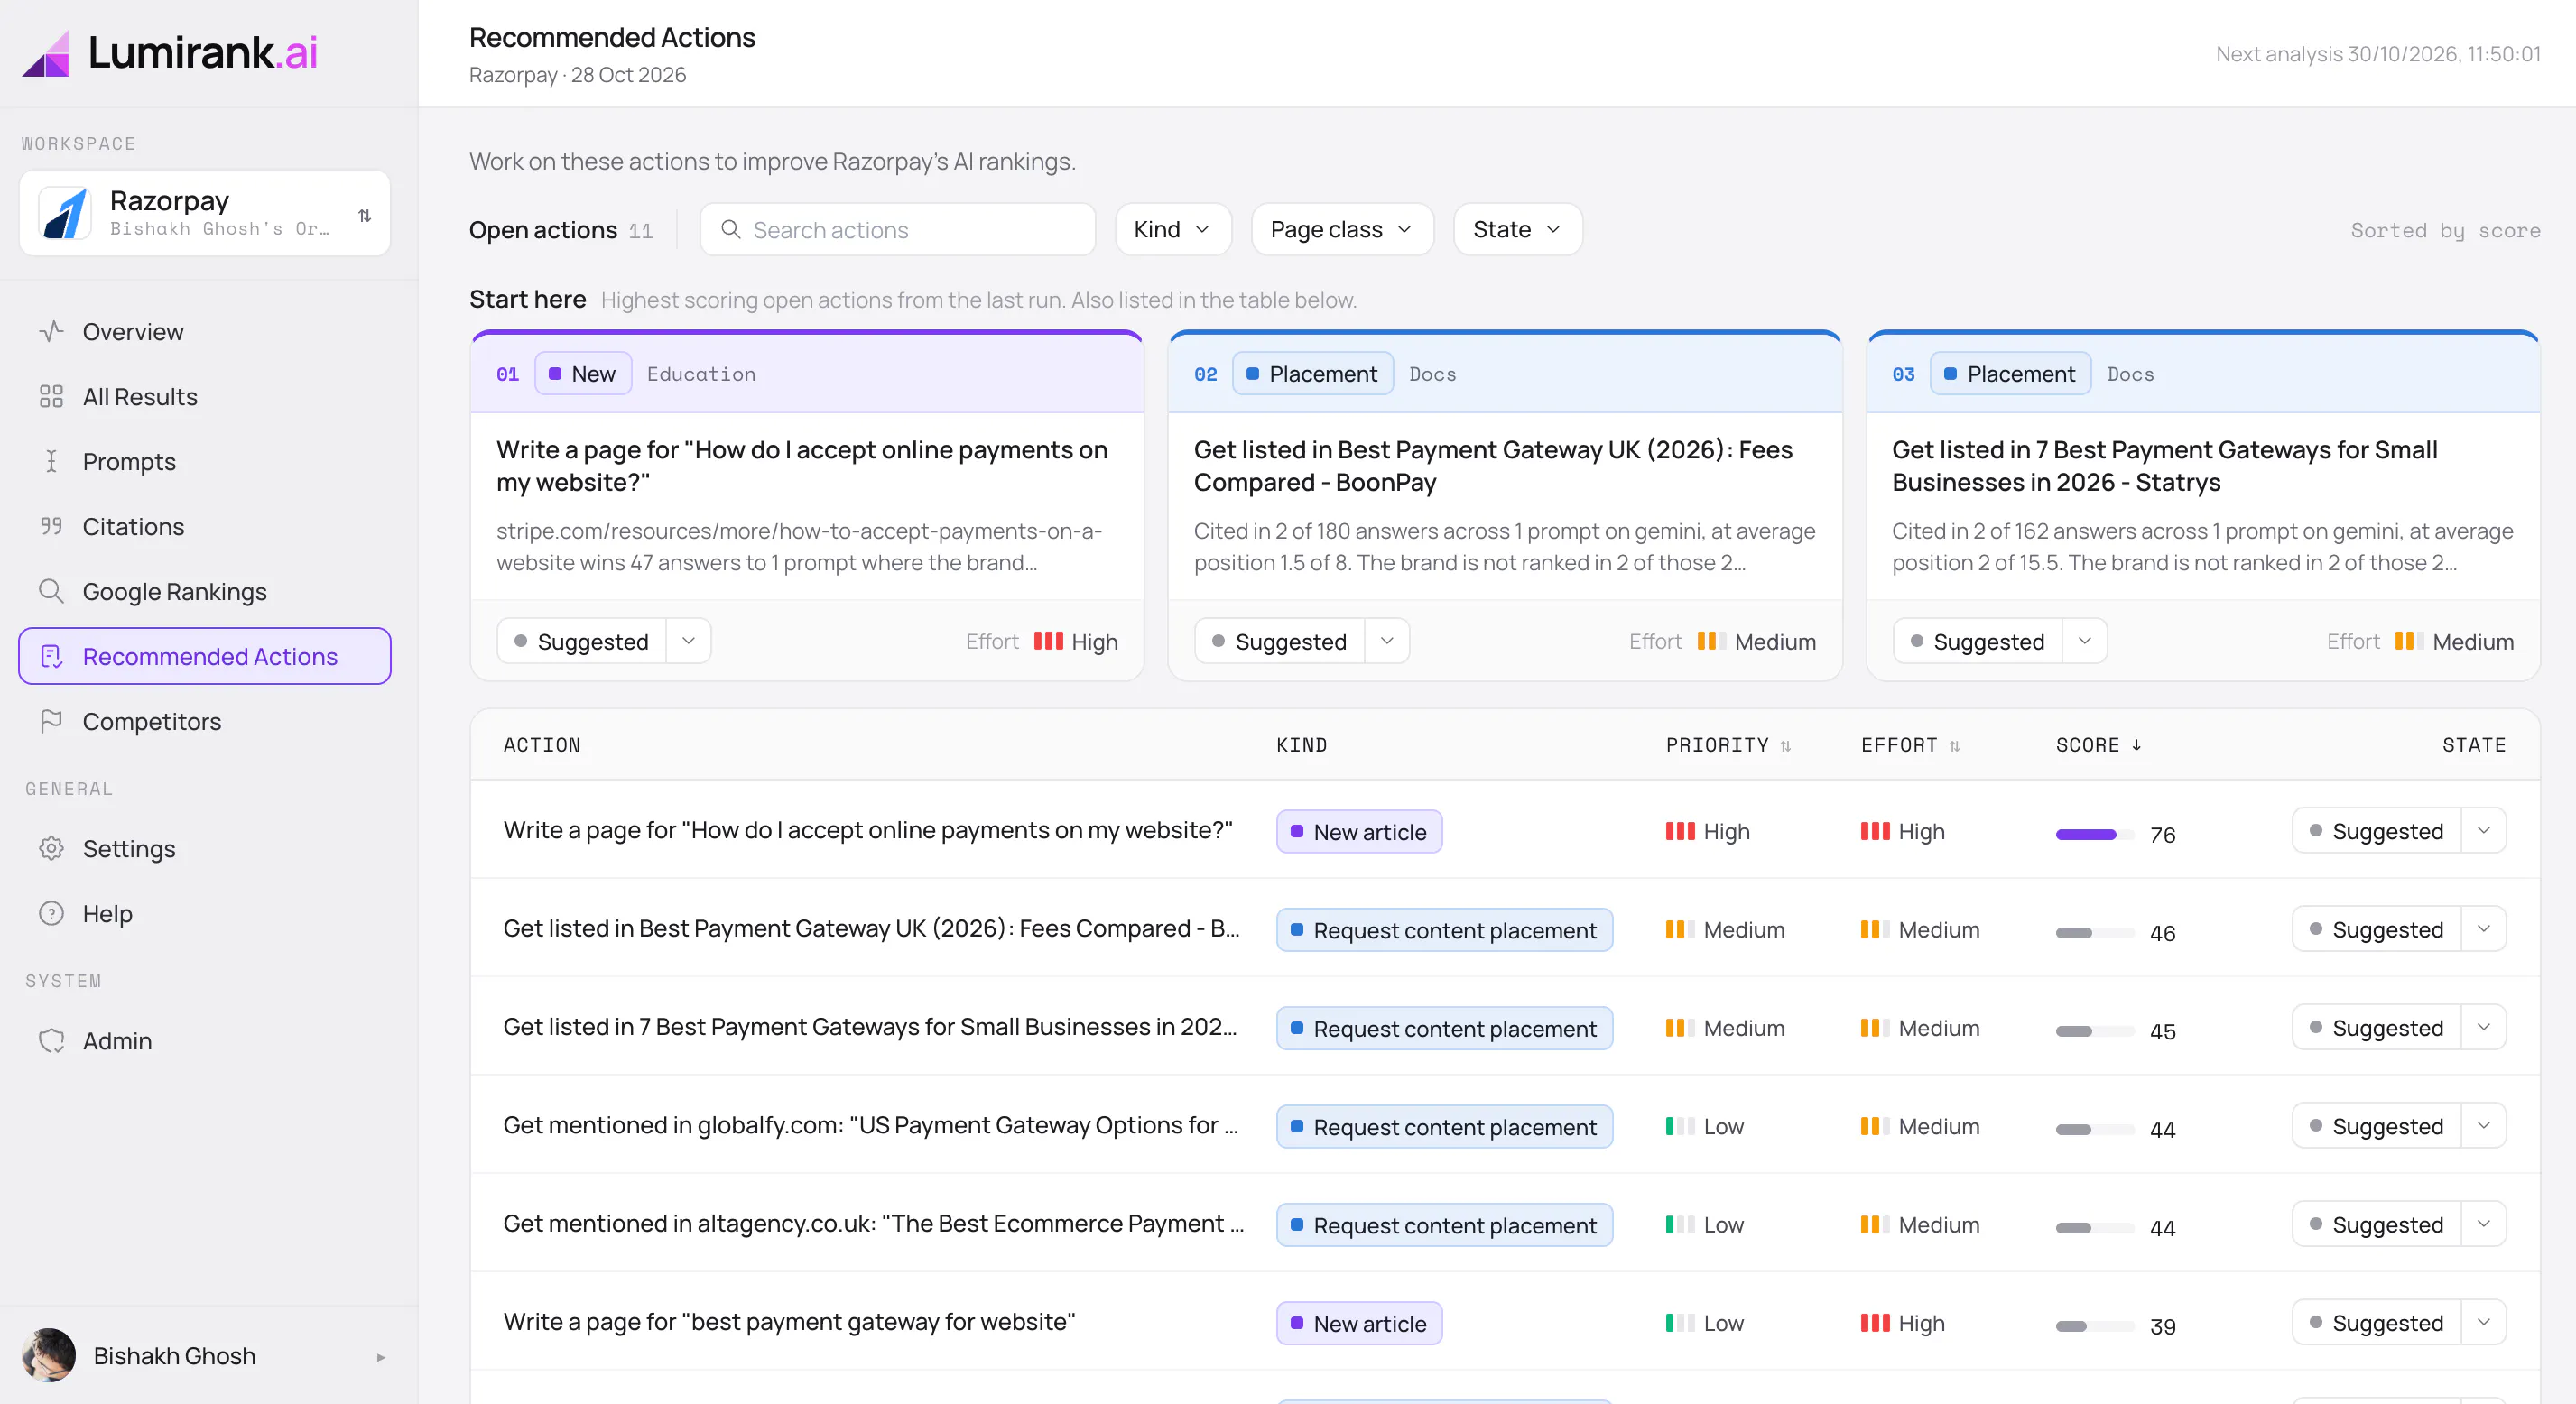Open the state chevron for the score 76 row

click(x=2483, y=830)
